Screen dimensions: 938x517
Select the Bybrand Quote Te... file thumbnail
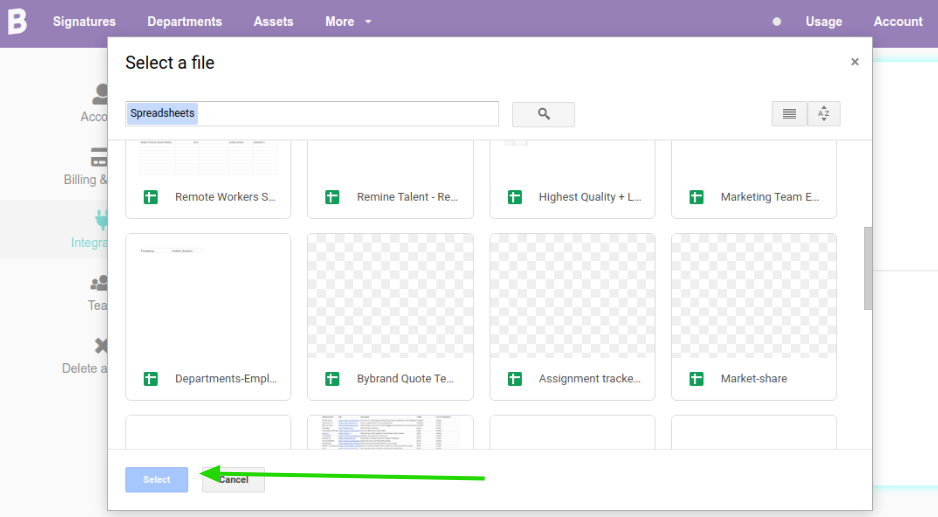[x=390, y=297]
